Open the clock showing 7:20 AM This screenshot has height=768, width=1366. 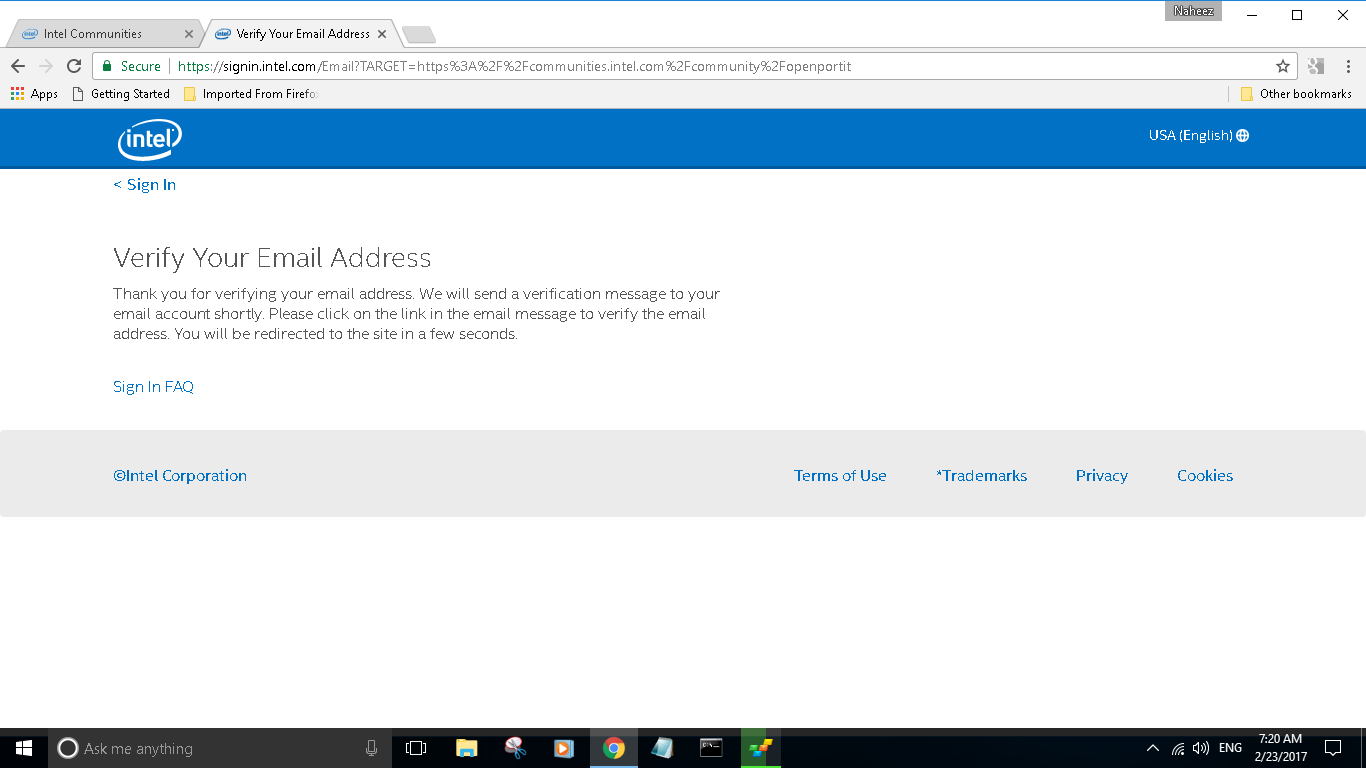coord(1280,748)
